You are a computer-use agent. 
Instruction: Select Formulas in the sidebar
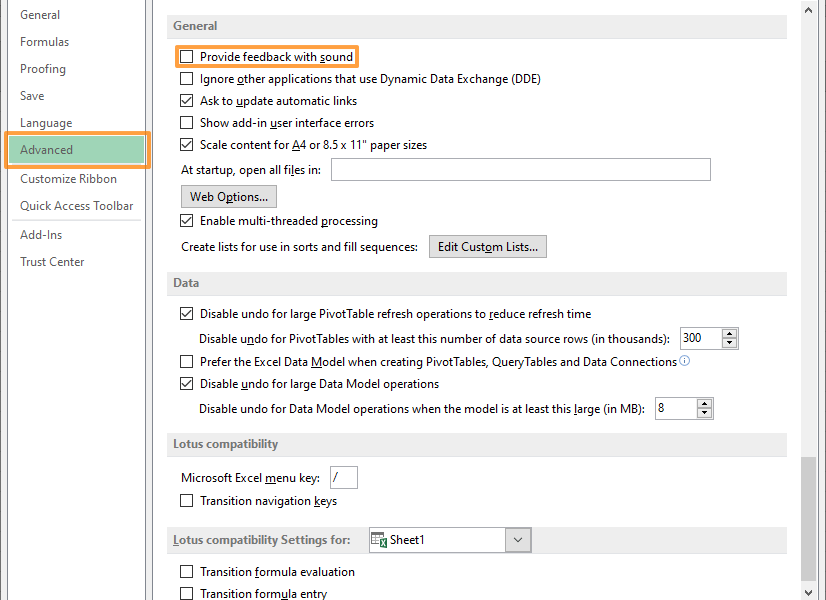(x=44, y=41)
